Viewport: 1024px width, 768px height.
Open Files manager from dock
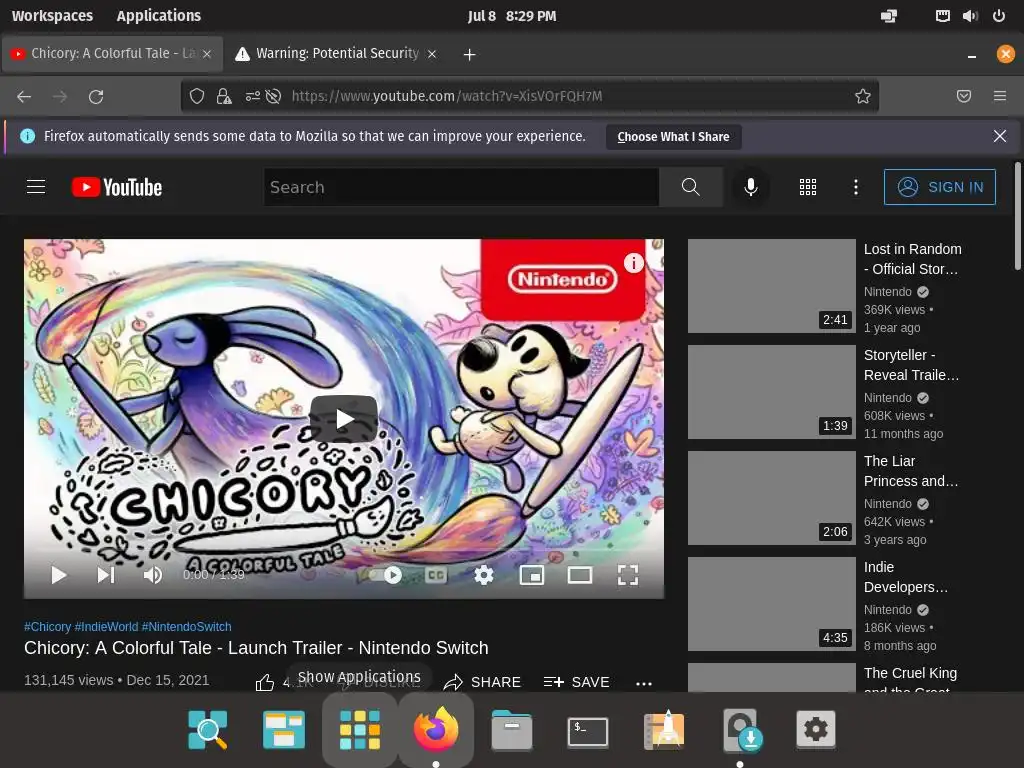point(512,729)
